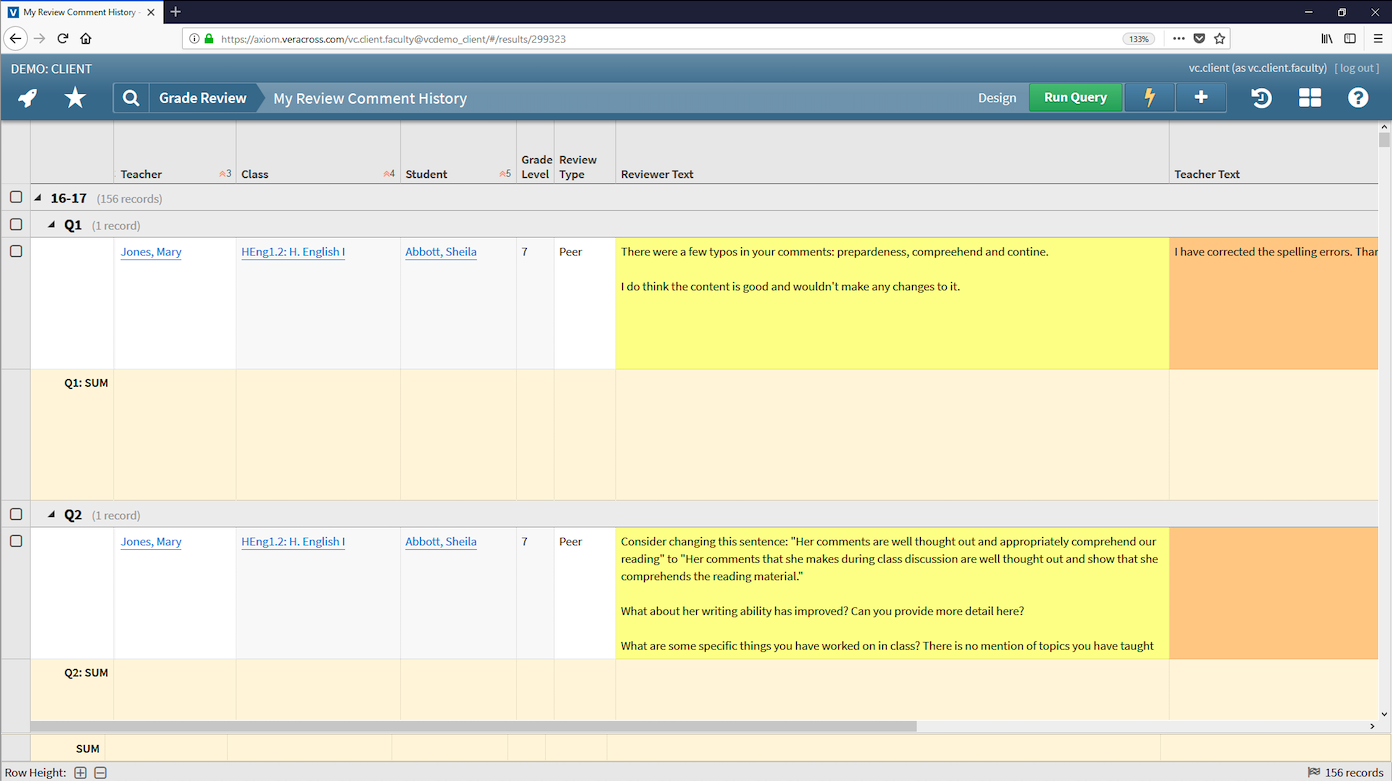Switch to the My Review Comment History browser tab
Viewport: 1392px width, 781px height.
point(80,13)
